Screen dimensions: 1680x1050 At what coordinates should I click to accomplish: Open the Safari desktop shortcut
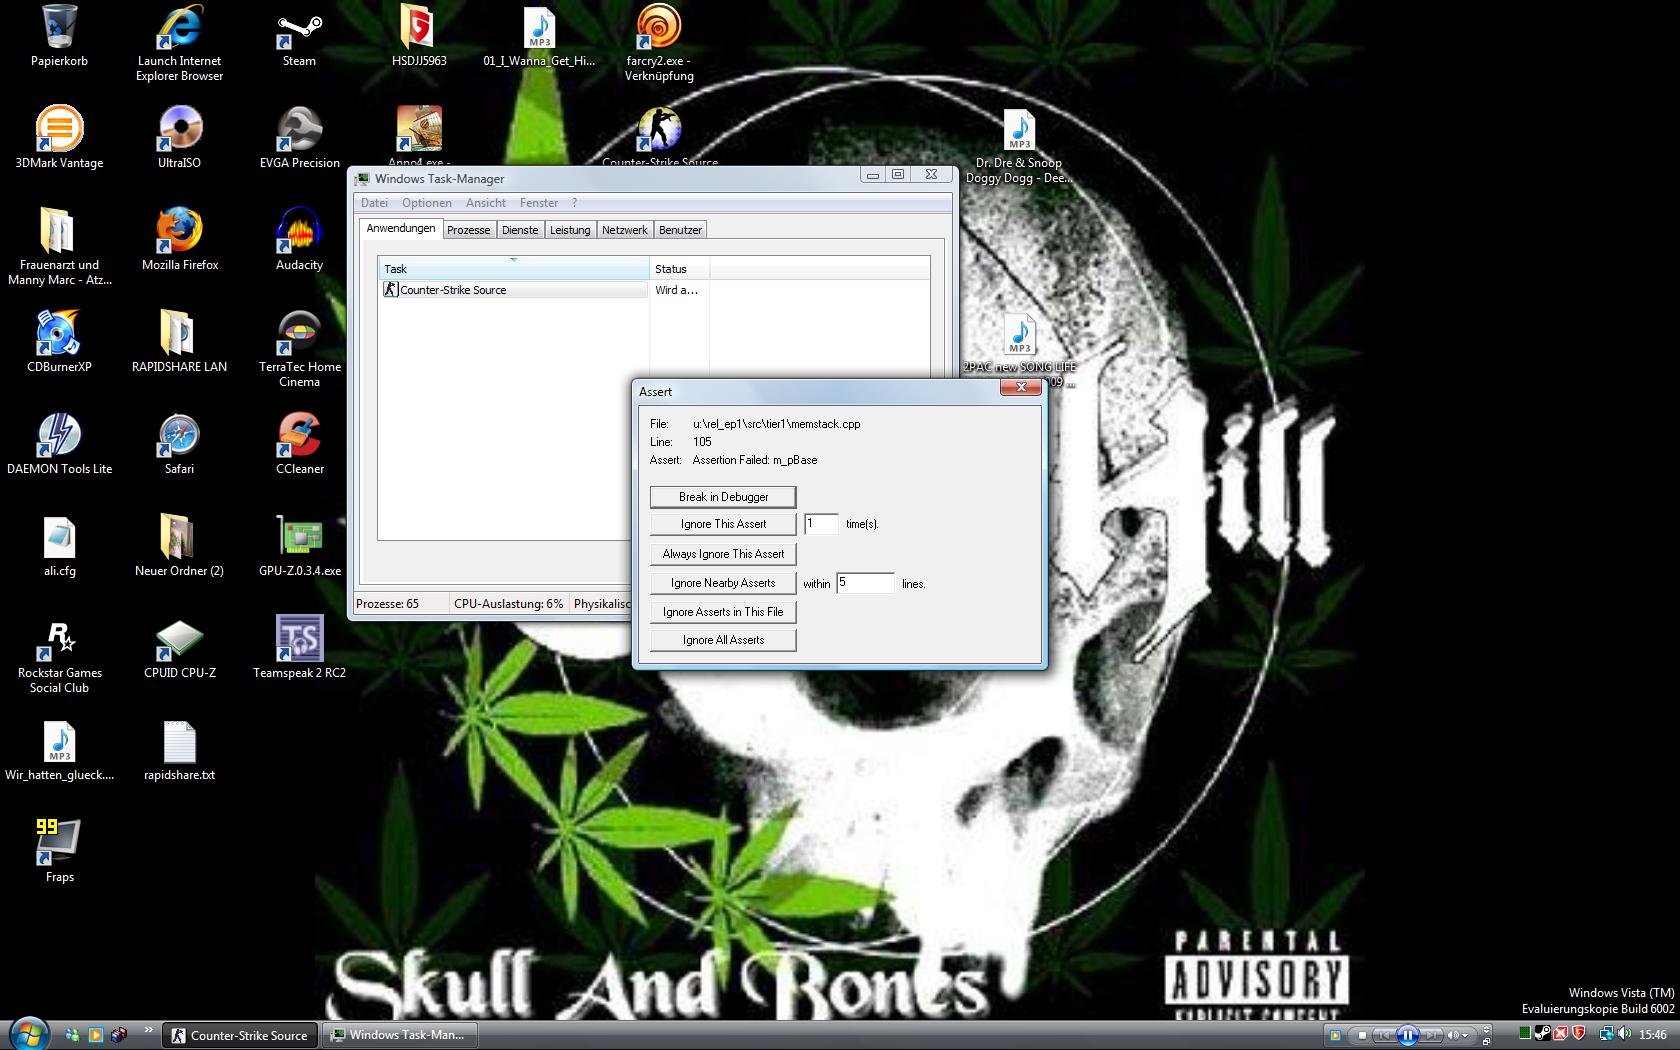pyautogui.click(x=179, y=443)
